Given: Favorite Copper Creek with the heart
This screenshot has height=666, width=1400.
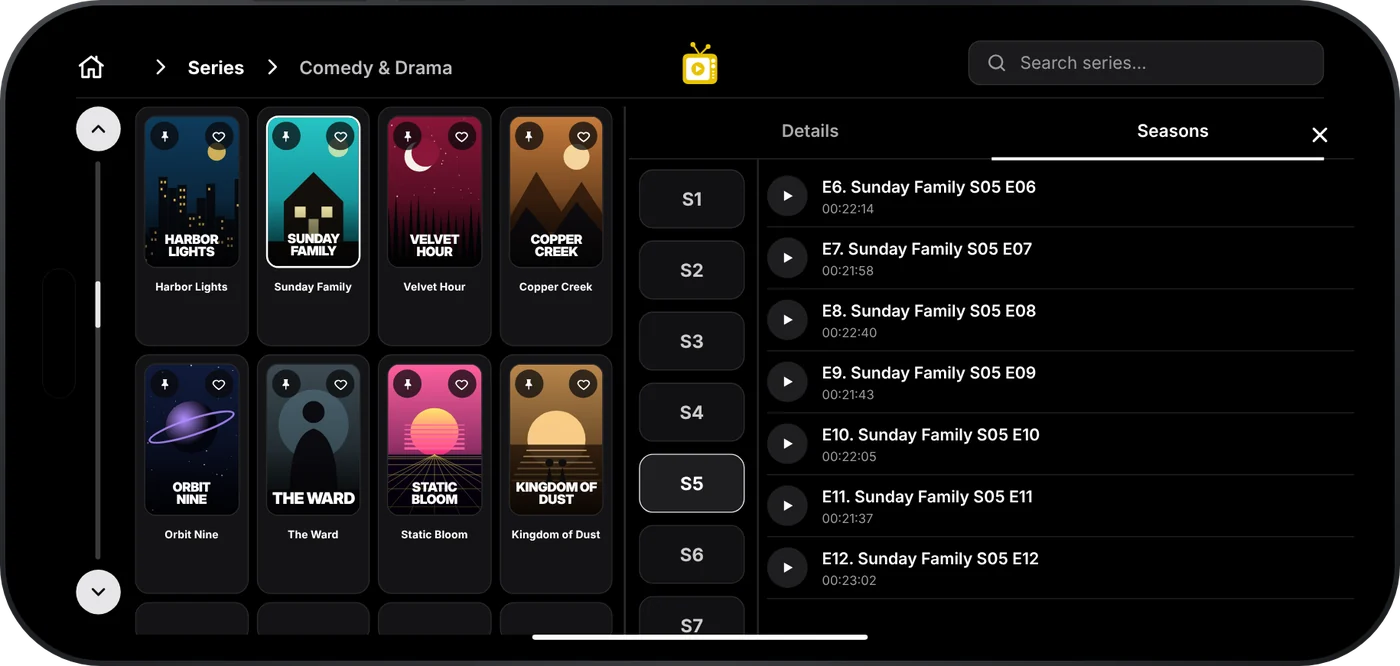Looking at the screenshot, I should pos(584,136).
